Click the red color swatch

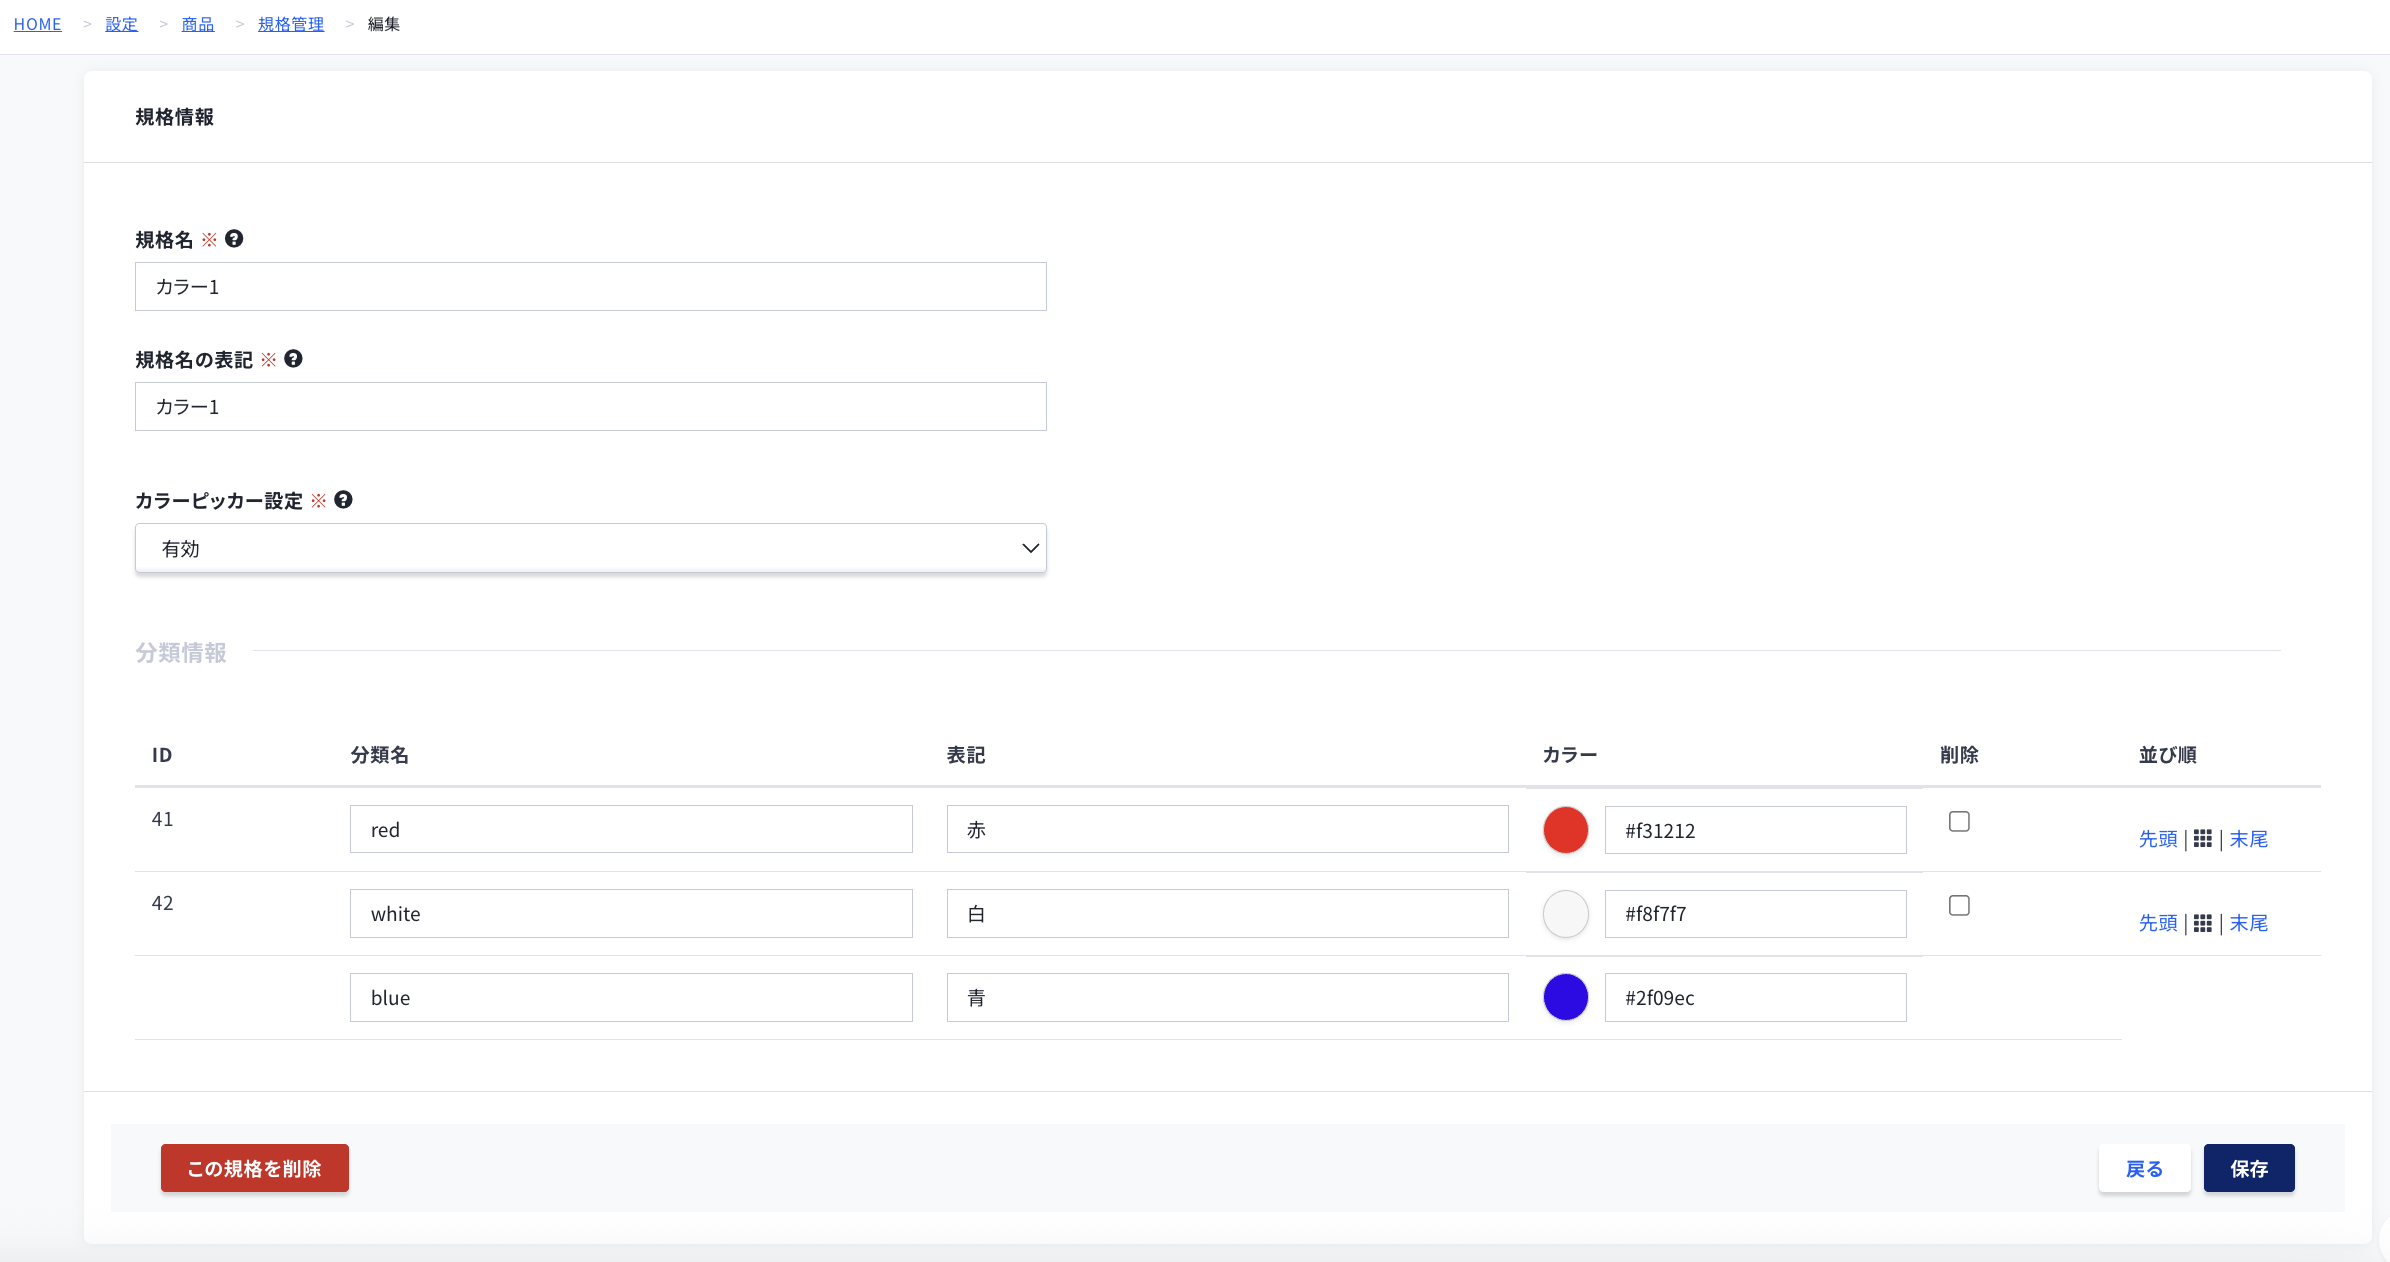coord(1566,830)
